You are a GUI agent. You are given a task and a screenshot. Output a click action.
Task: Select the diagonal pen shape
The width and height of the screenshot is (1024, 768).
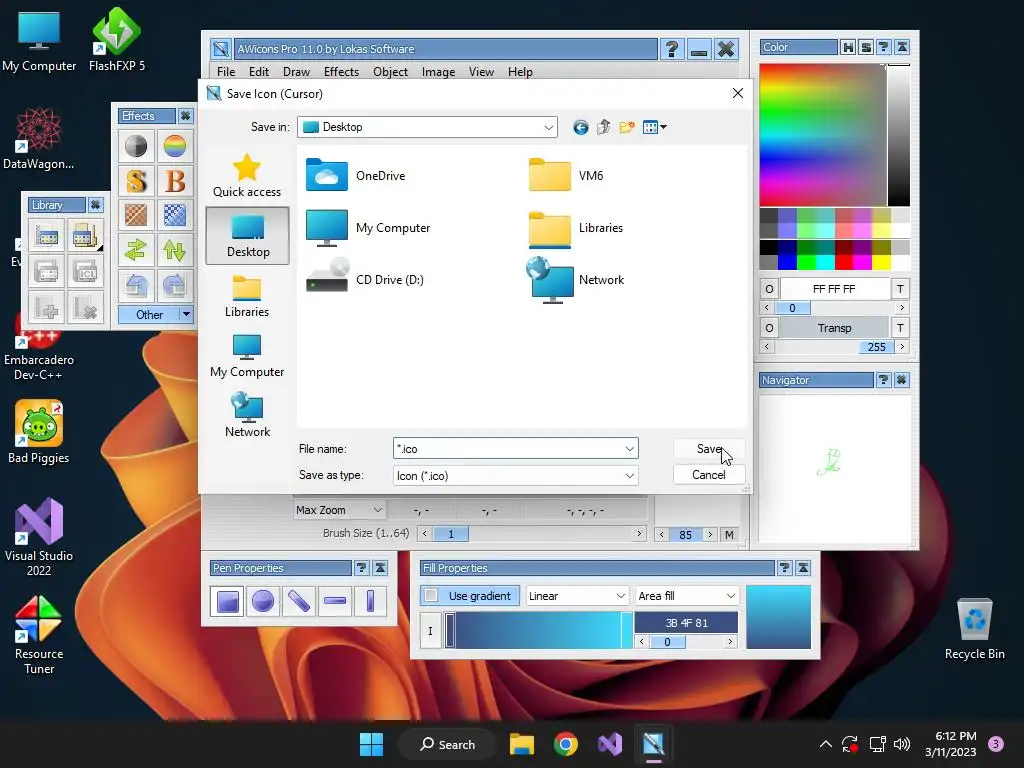(x=298, y=601)
